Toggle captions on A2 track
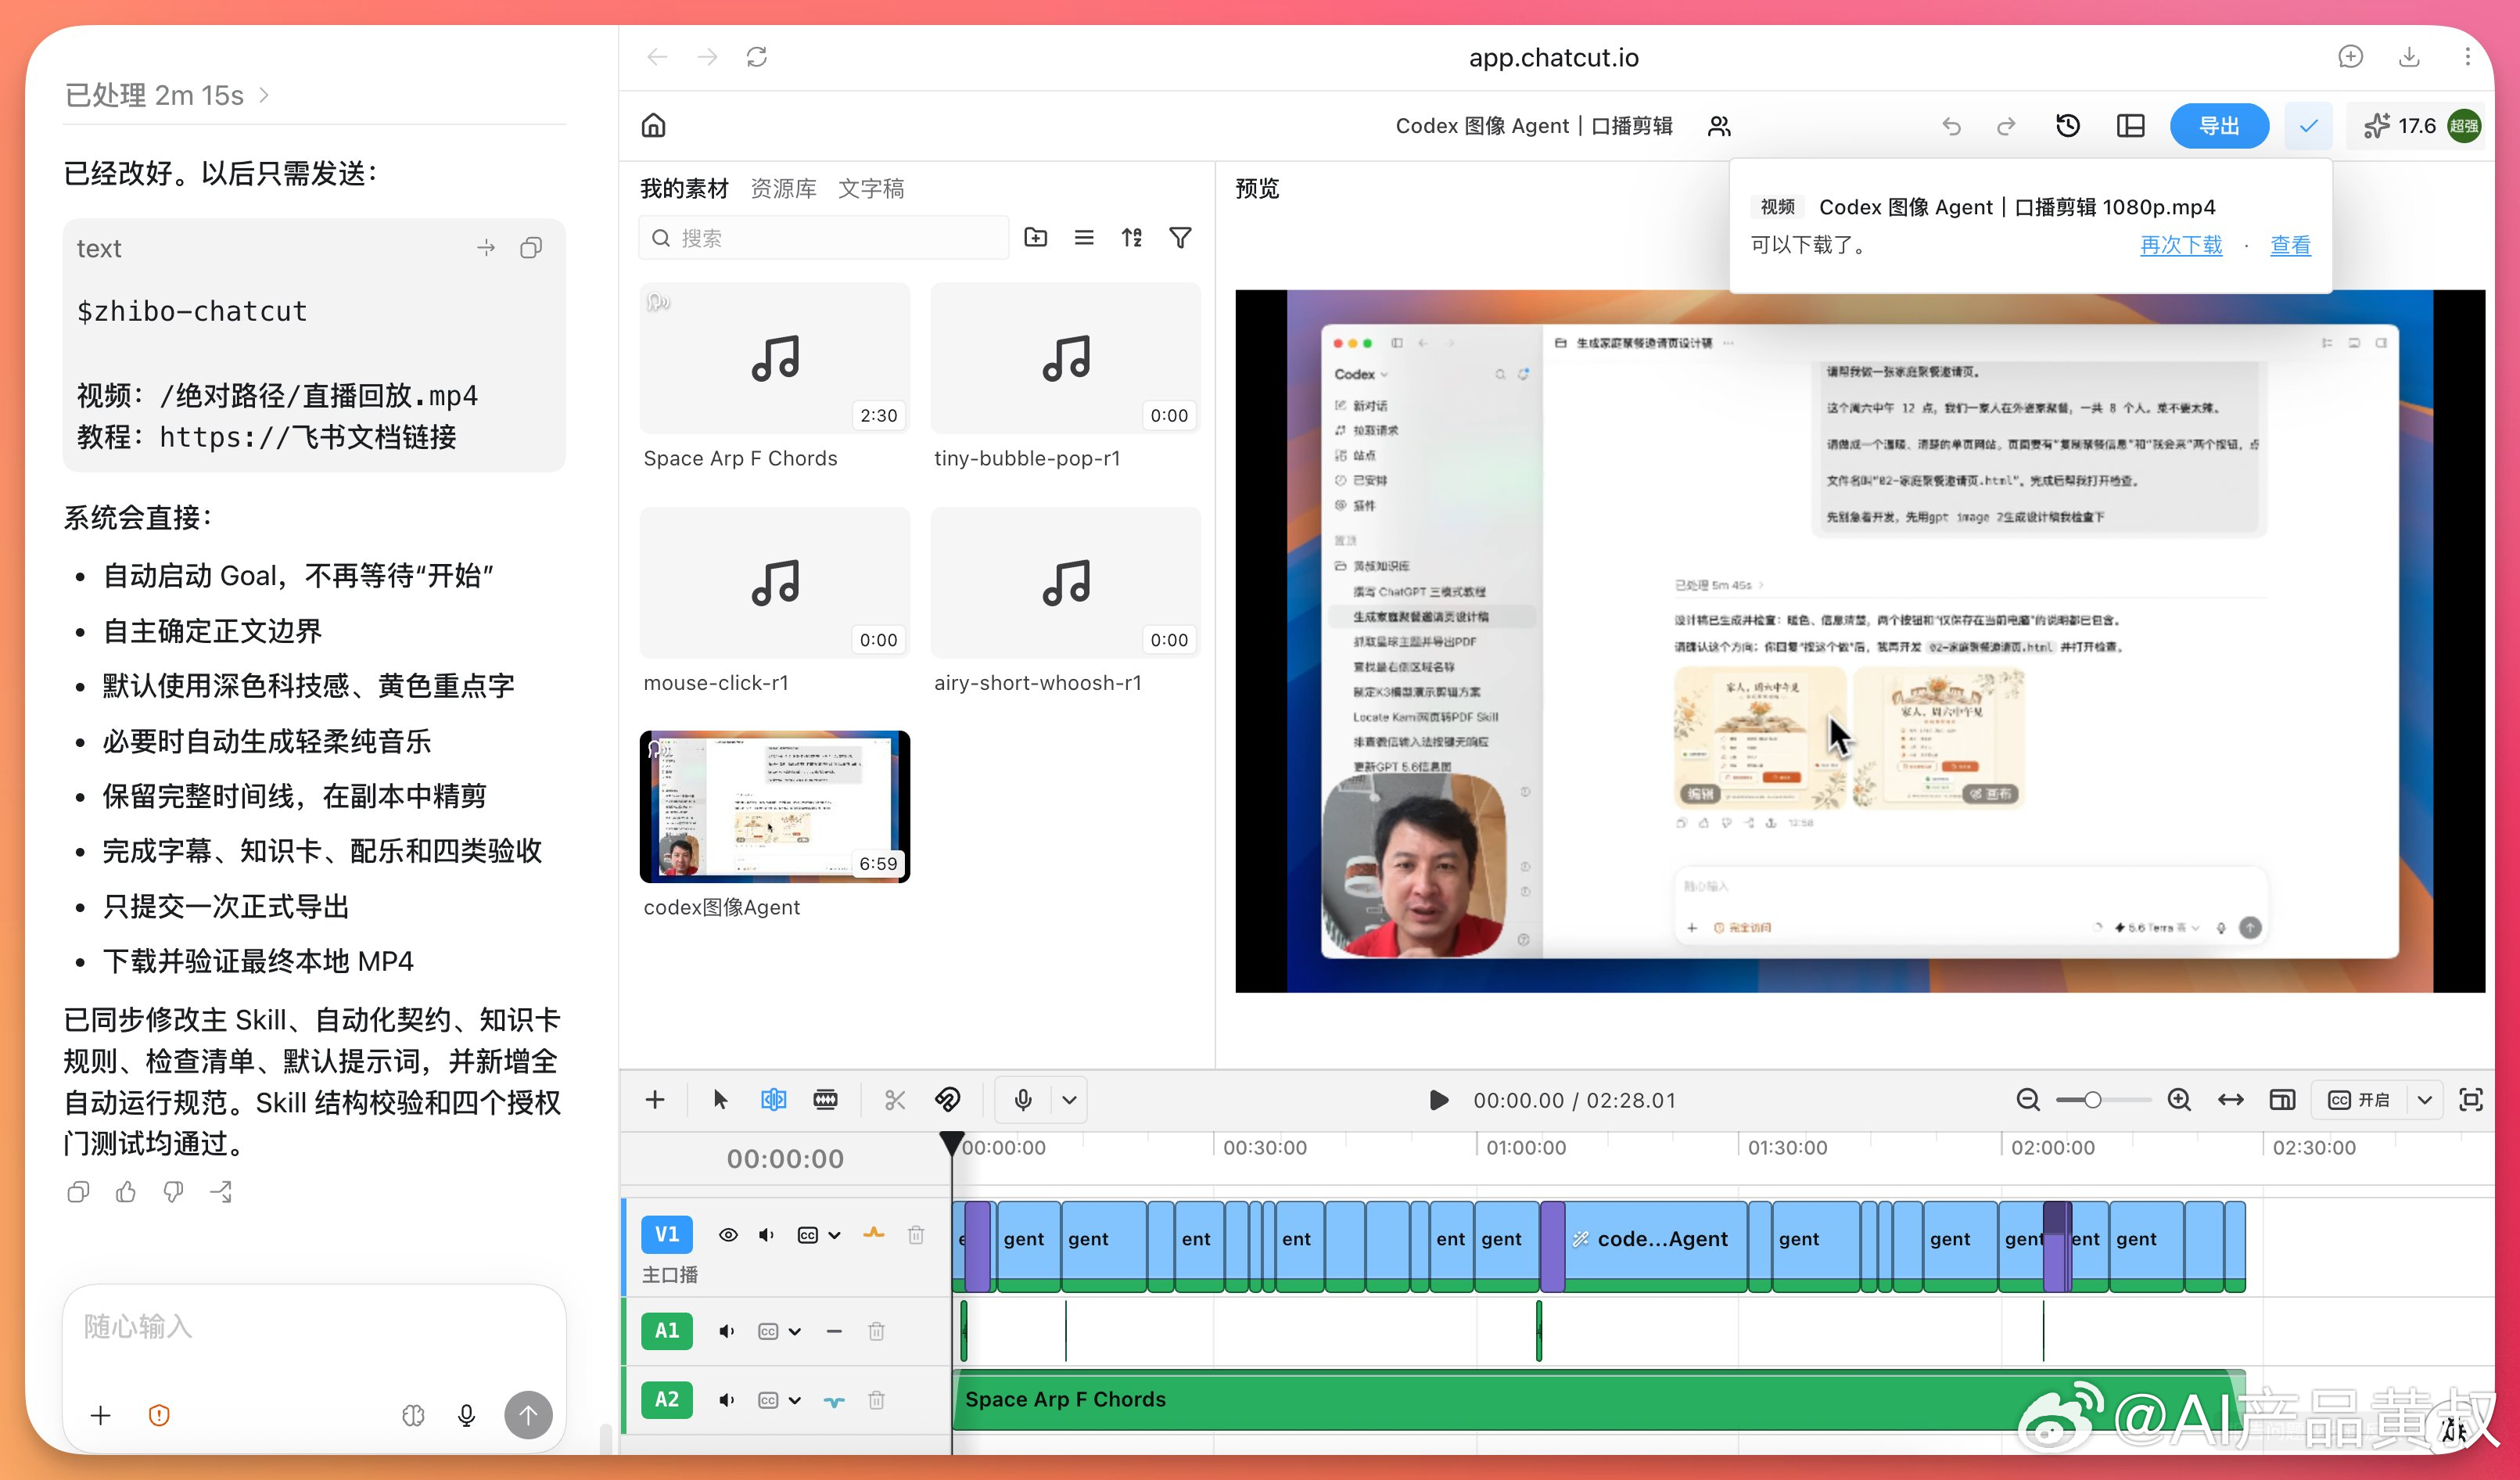 coord(768,1400)
